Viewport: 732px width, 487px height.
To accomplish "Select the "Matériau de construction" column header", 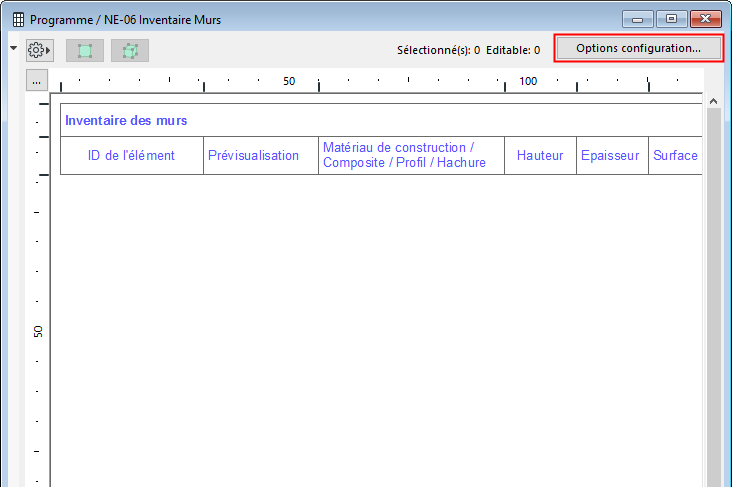I will click(x=411, y=155).
